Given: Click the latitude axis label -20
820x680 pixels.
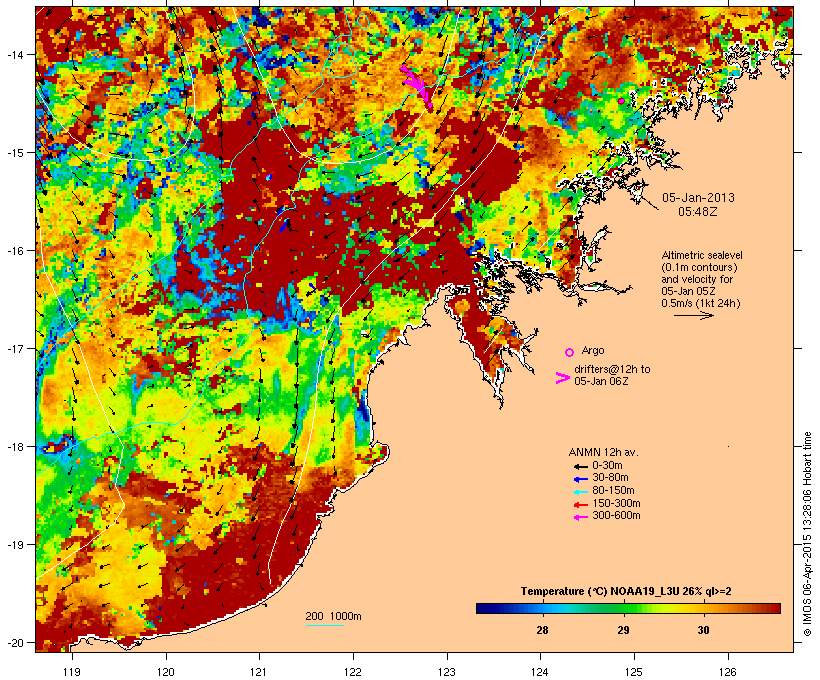Looking at the screenshot, I should (14, 642).
